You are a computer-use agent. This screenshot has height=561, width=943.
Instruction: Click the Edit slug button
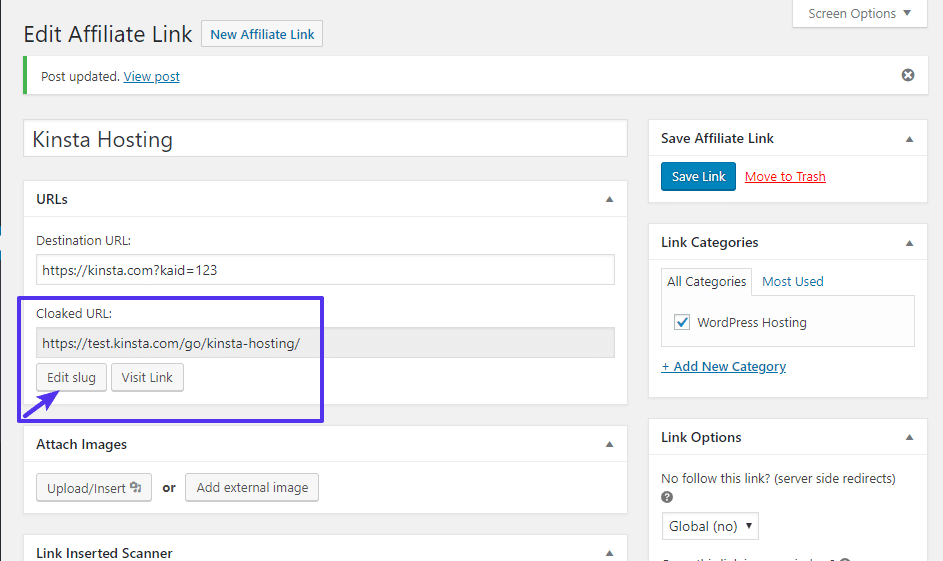[x=71, y=377]
